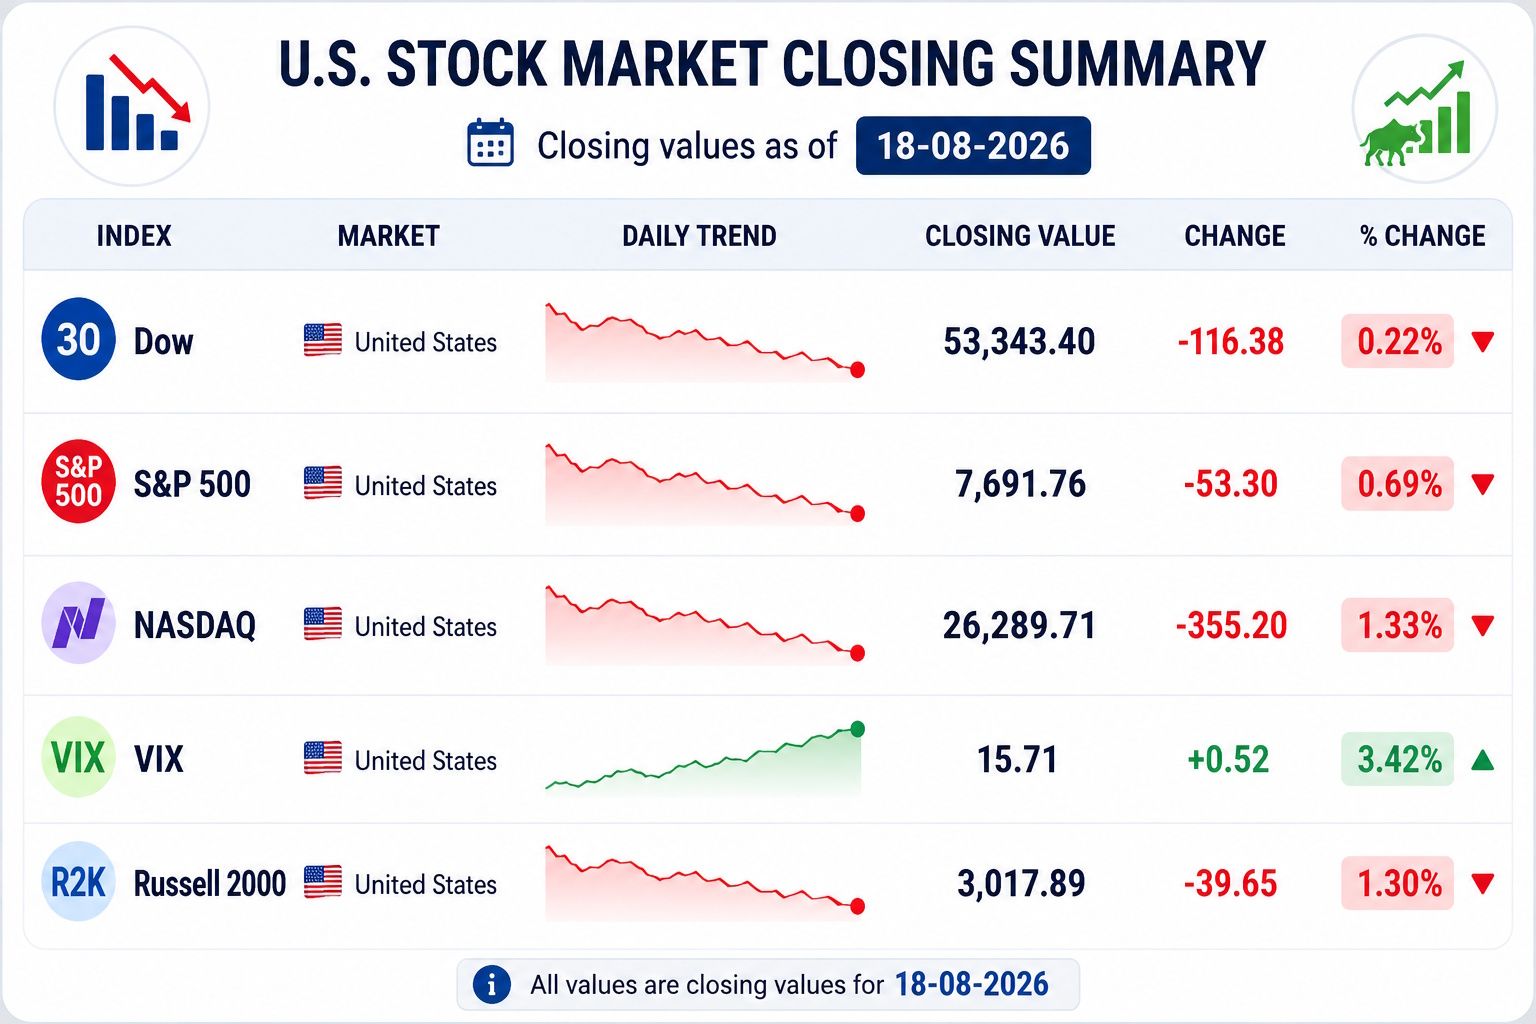1536x1024 pixels.
Task: Click the 18-08-2026 date badge in header
Action: (973, 146)
